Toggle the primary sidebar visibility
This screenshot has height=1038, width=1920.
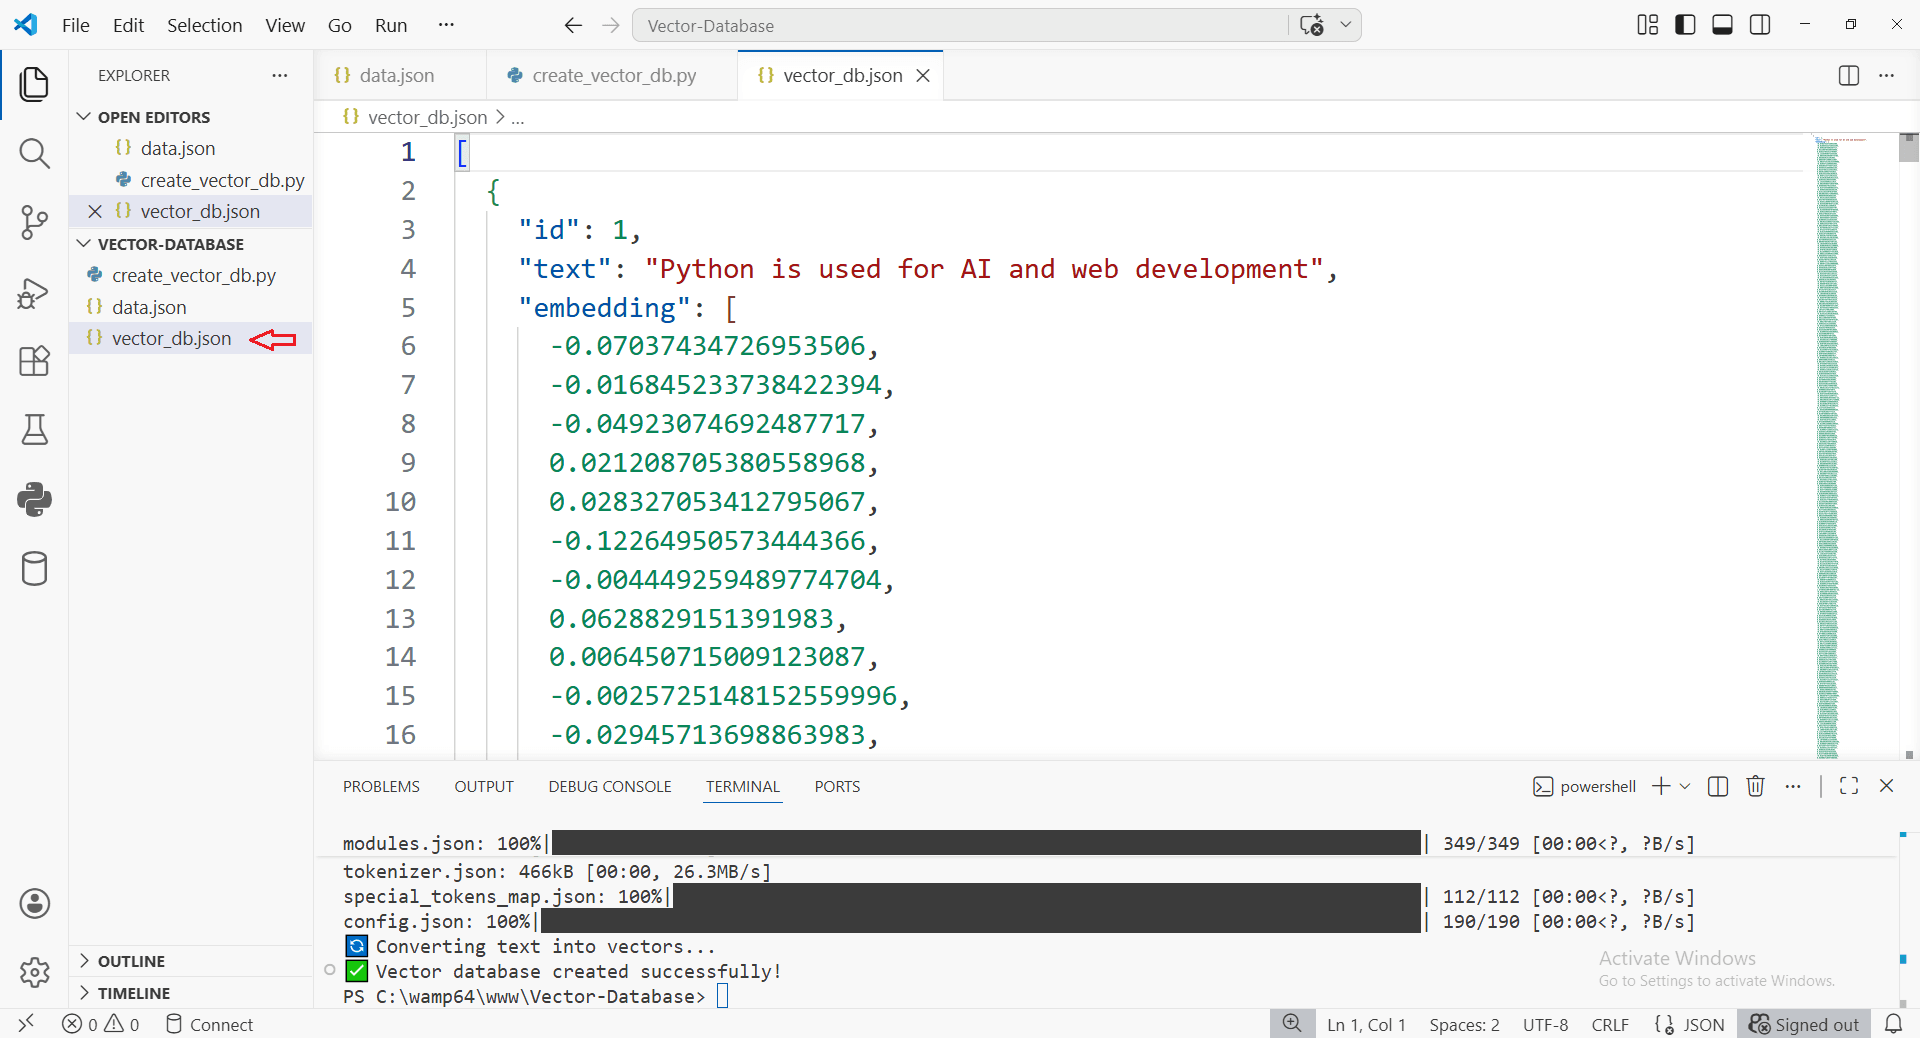click(1685, 24)
